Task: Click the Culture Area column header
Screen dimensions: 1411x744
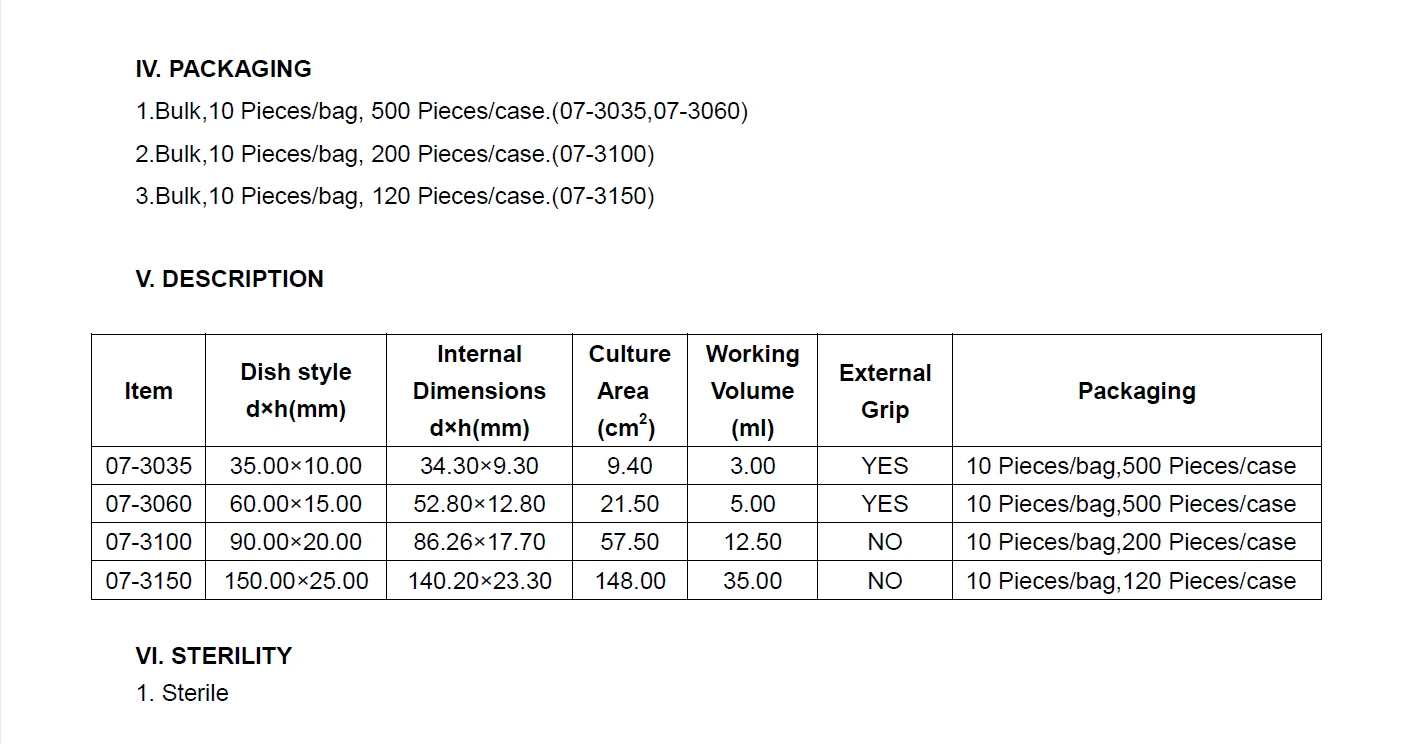Action: 630,391
